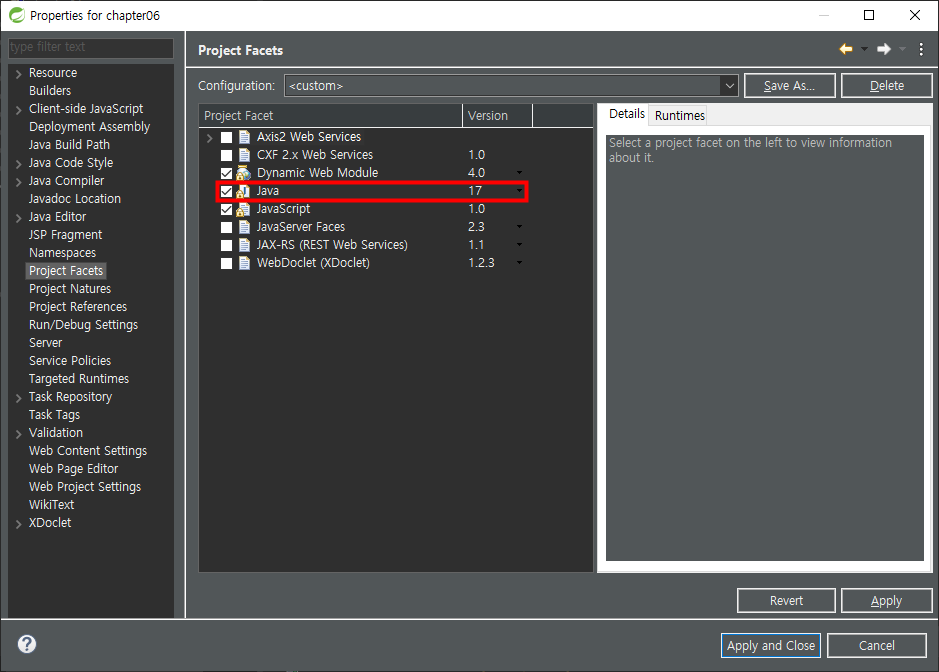Select Server in the tree

tap(46, 343)
